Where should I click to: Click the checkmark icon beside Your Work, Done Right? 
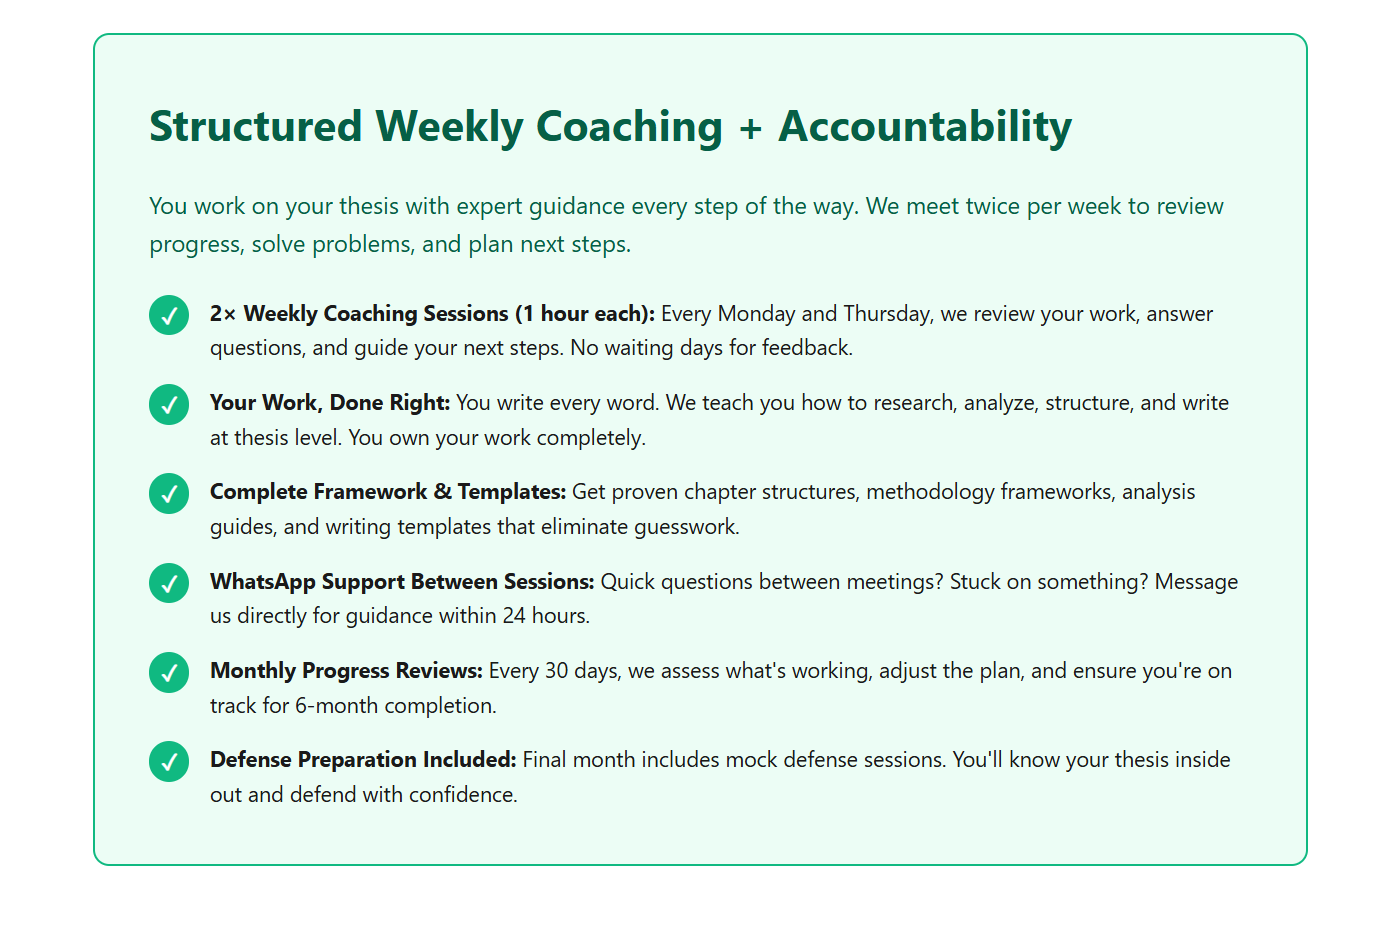169,404
